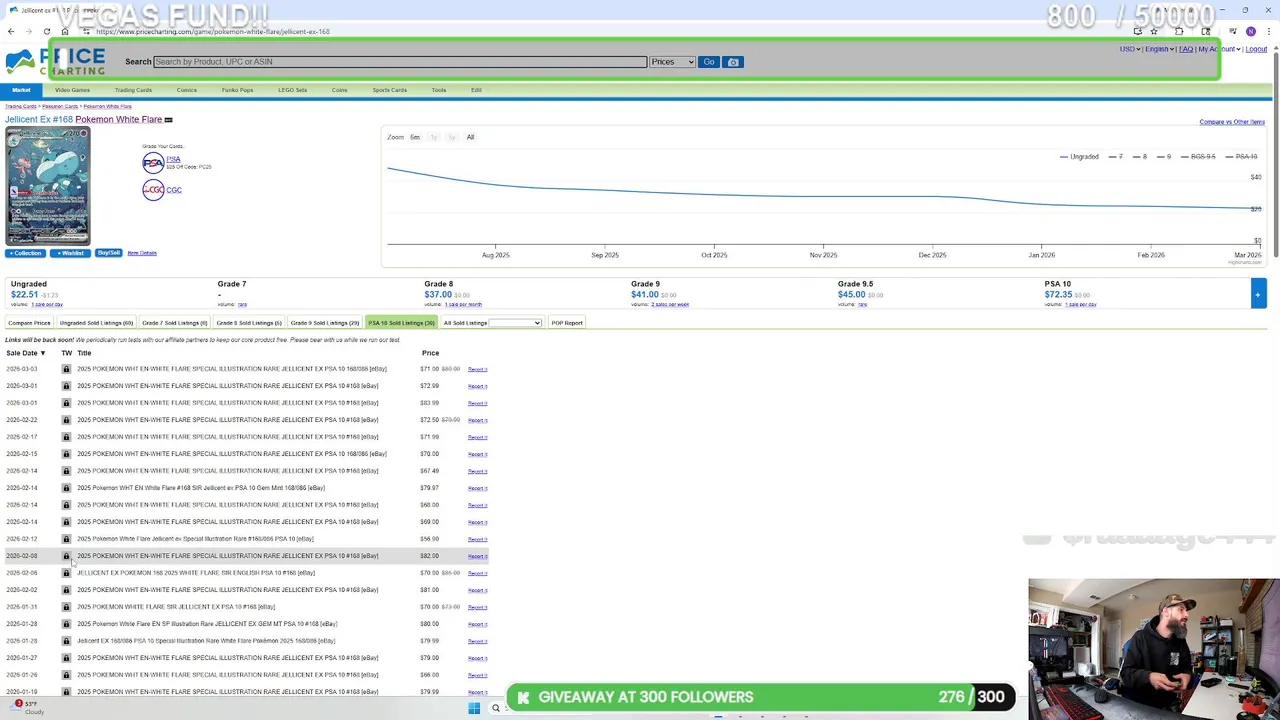Click the CGC grading logo
1280x720 pixels.
coord(153,190)
